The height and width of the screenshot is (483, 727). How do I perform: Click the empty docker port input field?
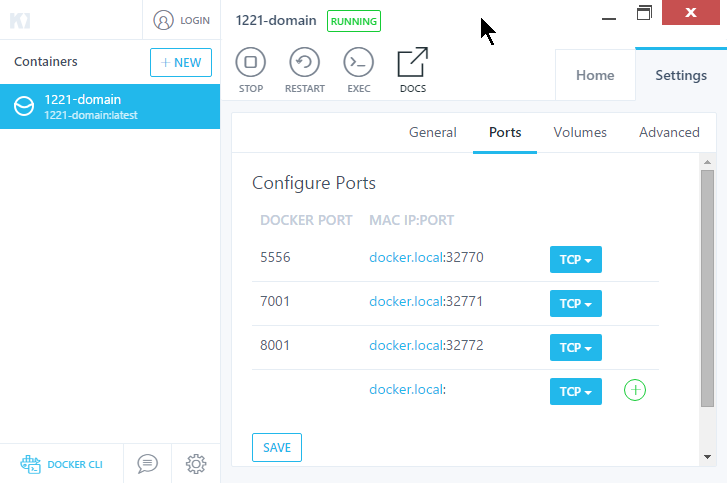click(x=306, y=390)
